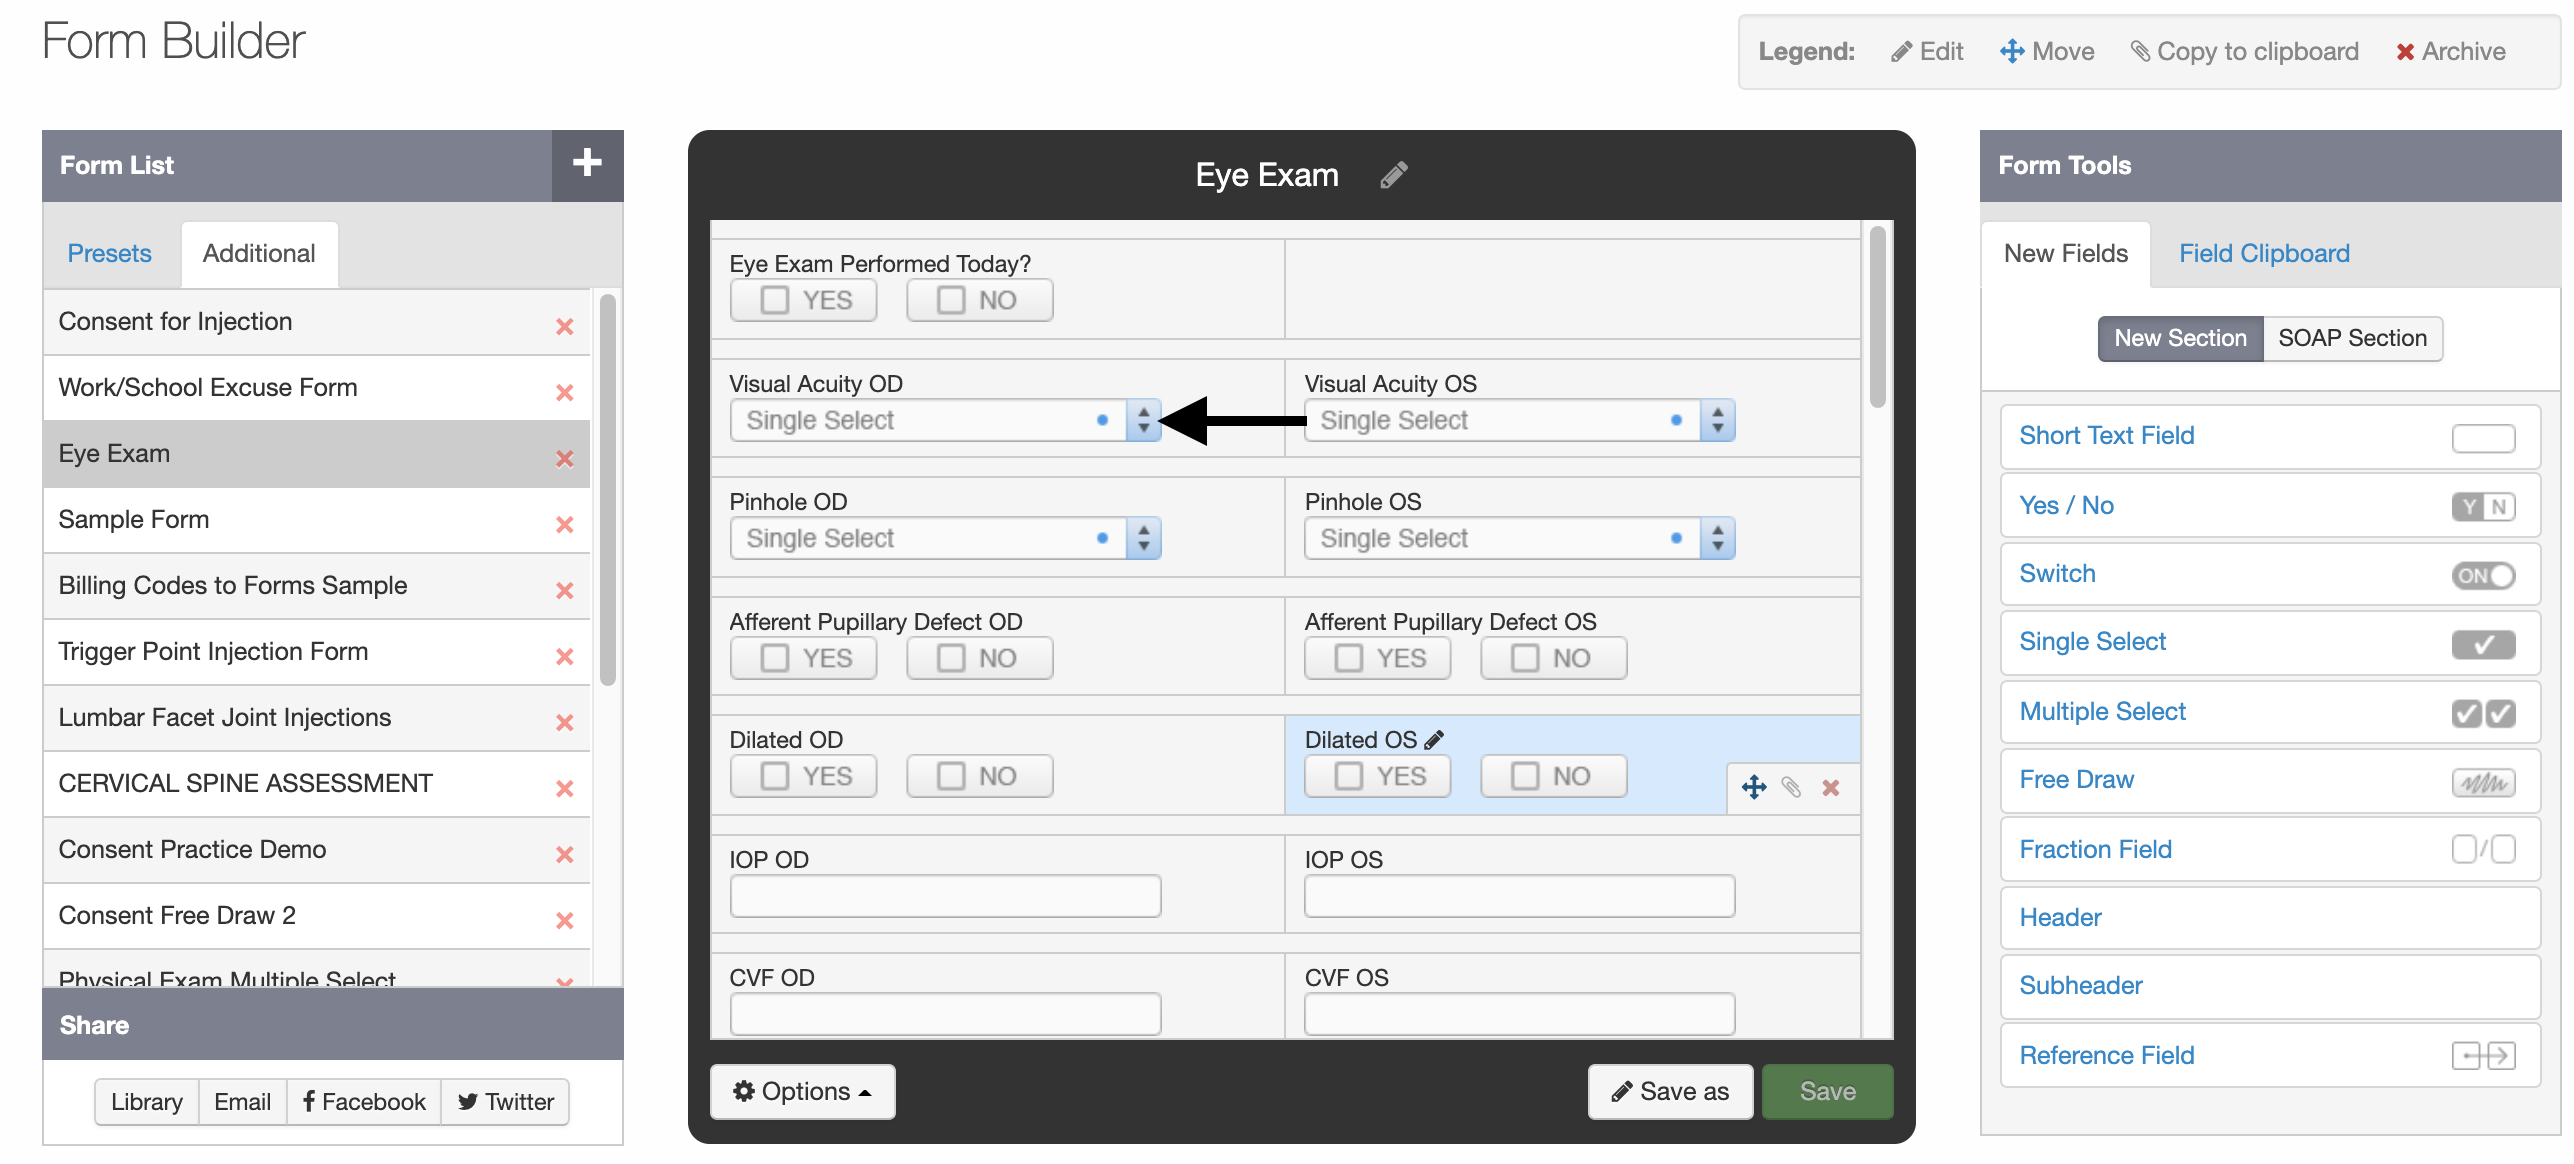Toggle YES checkbox for Eye Exam Performed Today
Screen dimensions: 2574x1164
pyautogui.click(x=773, y=300)
